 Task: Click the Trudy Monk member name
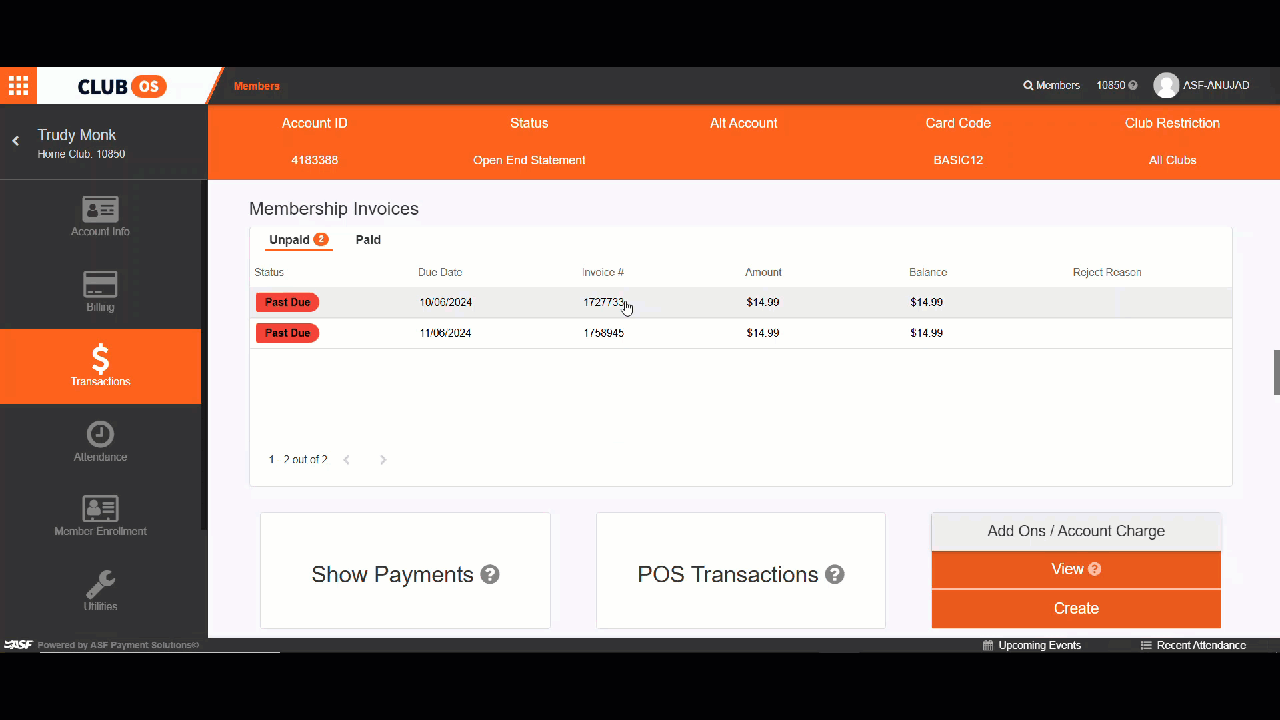(x=77, y=135)
